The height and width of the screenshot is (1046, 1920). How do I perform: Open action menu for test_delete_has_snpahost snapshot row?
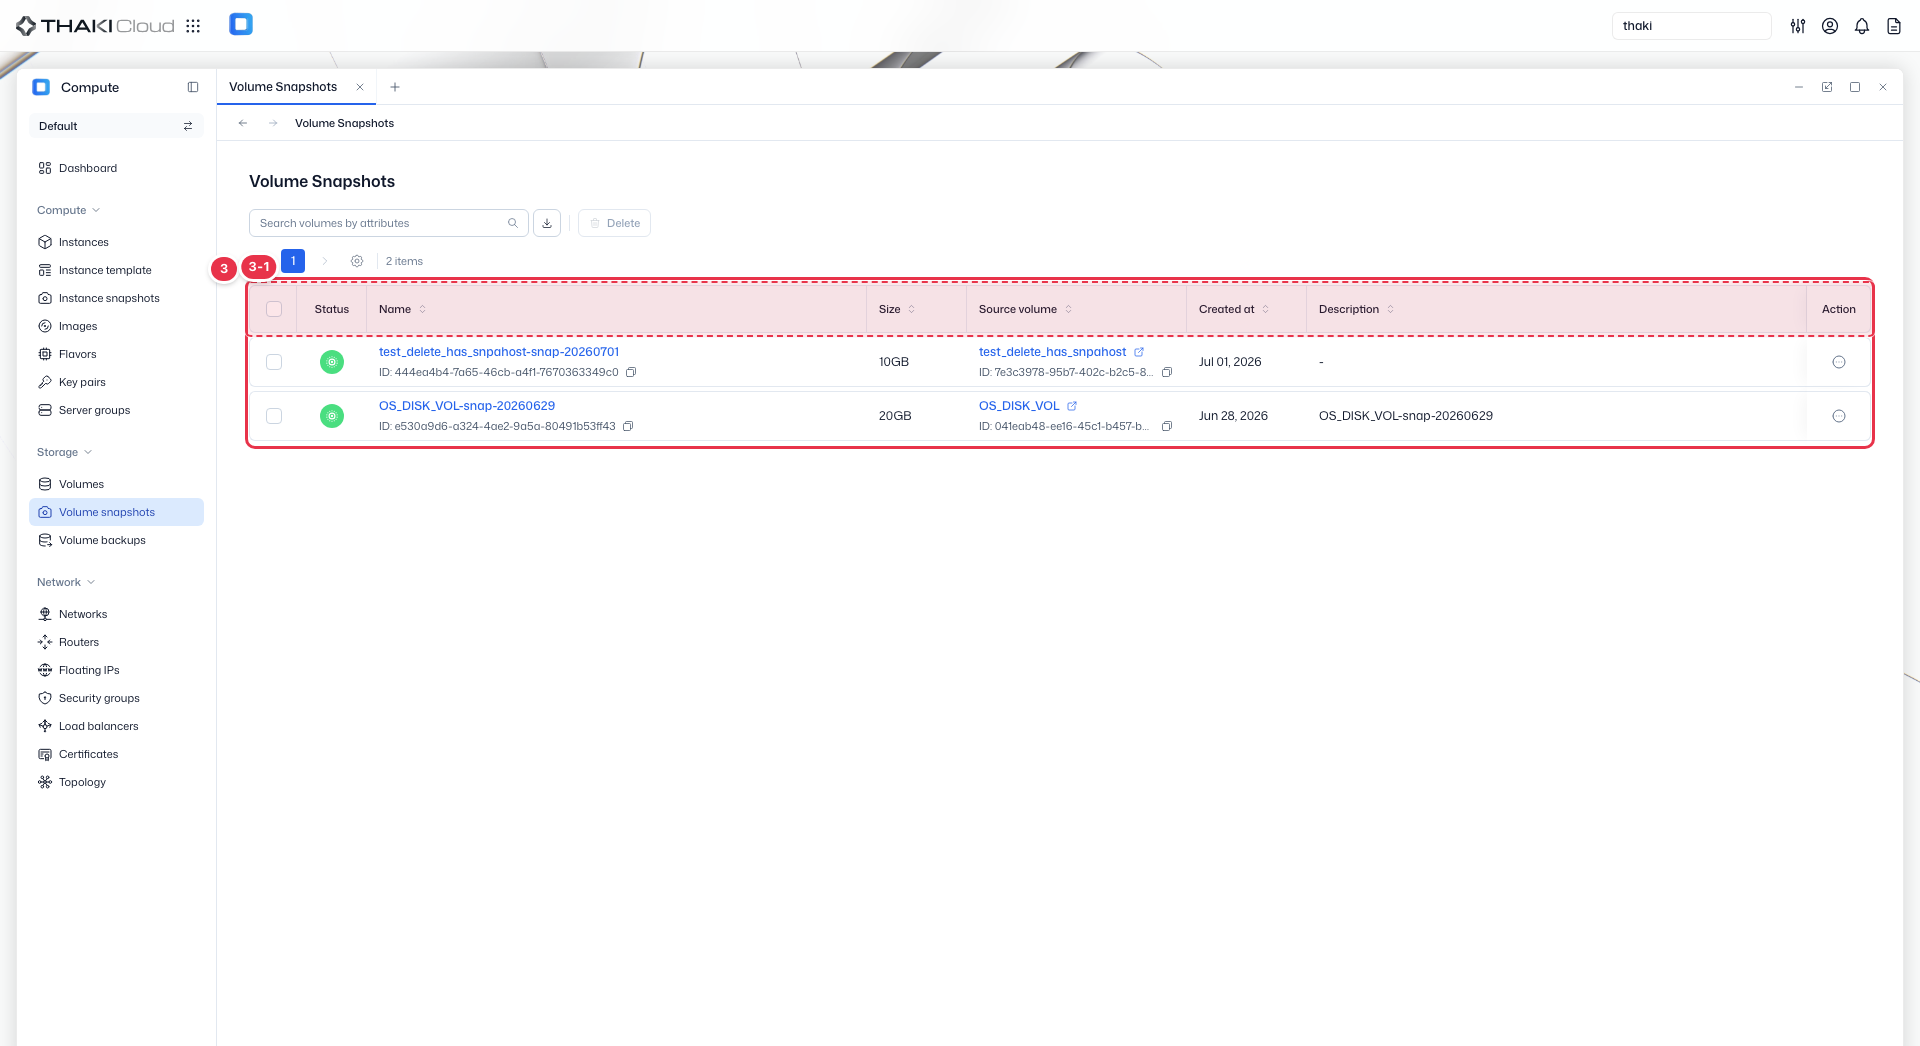point(1839,362)
